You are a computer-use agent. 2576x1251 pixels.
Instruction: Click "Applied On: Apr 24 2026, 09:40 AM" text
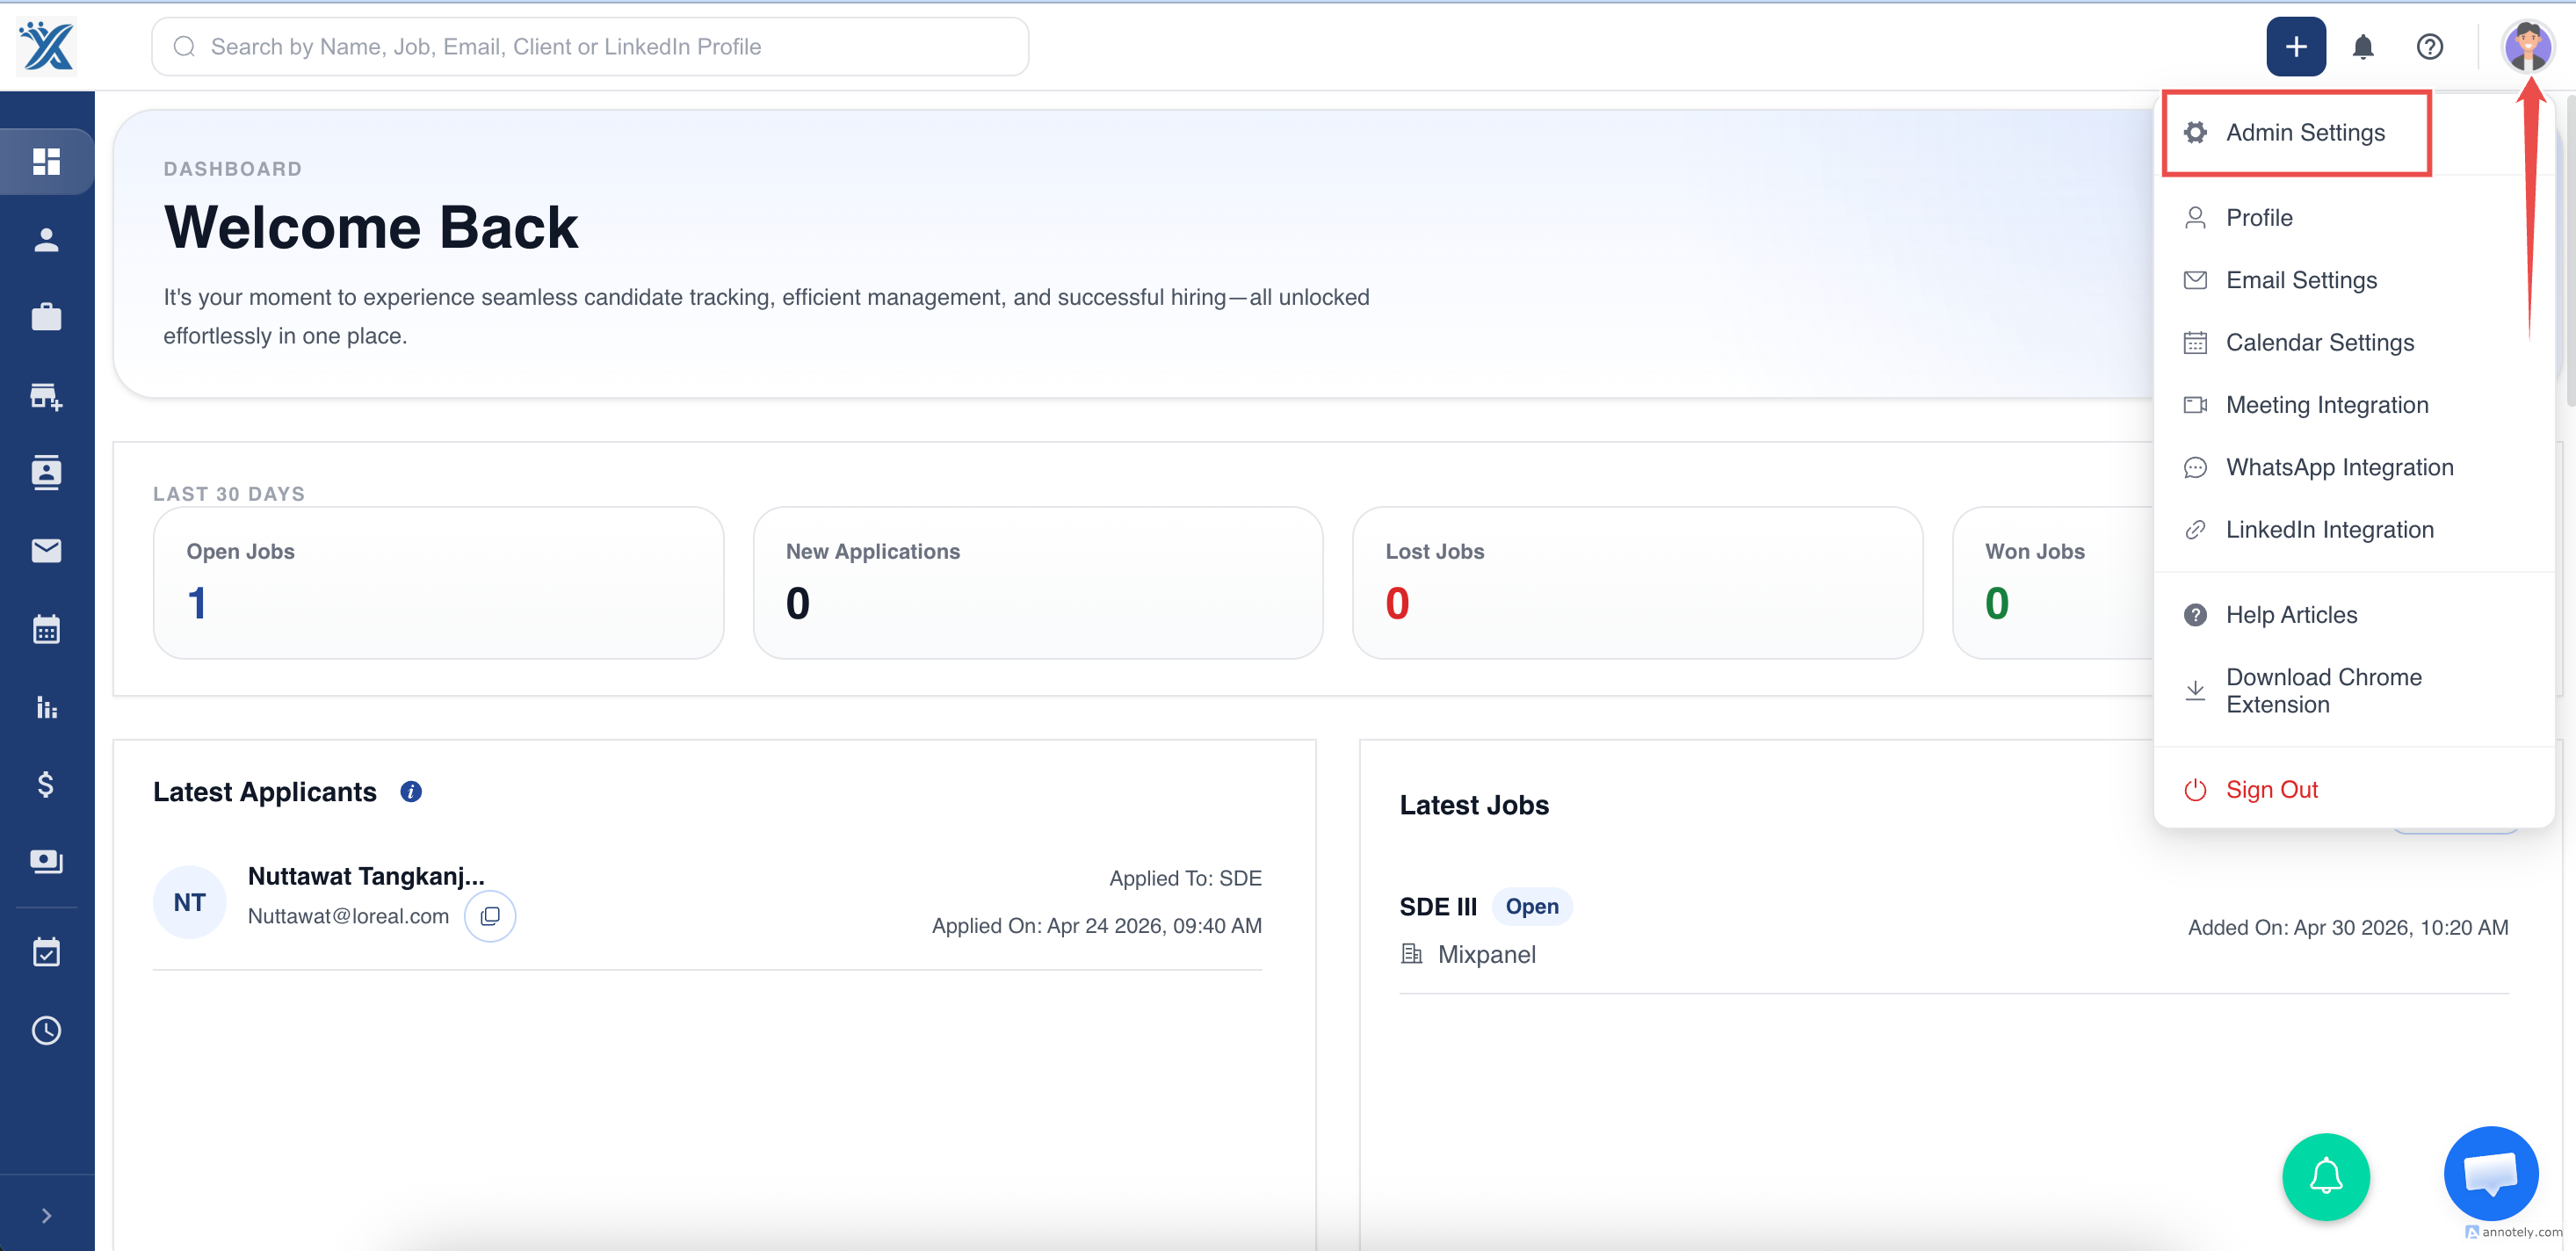tap(1097, 926)
